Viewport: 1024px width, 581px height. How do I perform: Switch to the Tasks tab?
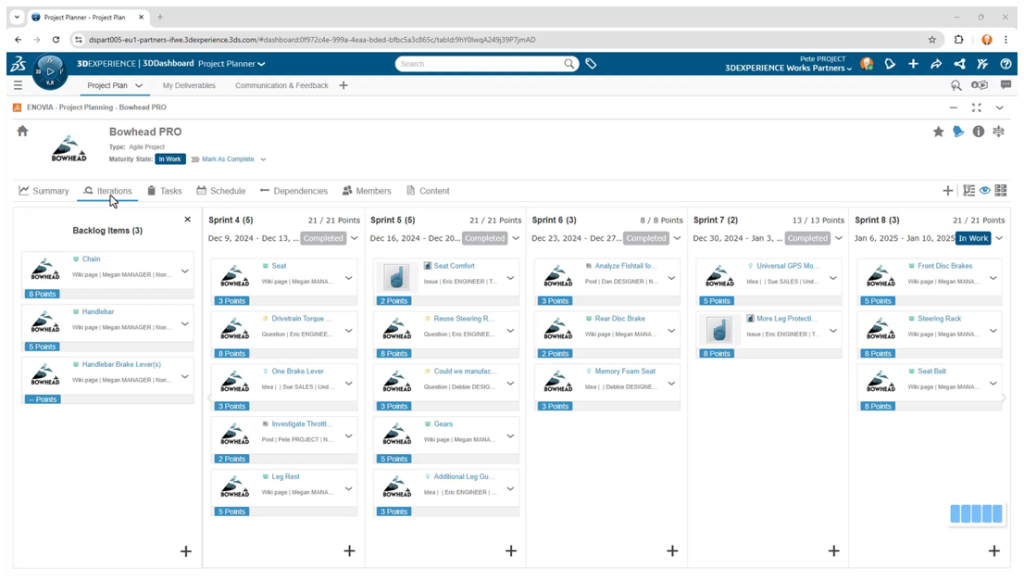click(165, 191)
